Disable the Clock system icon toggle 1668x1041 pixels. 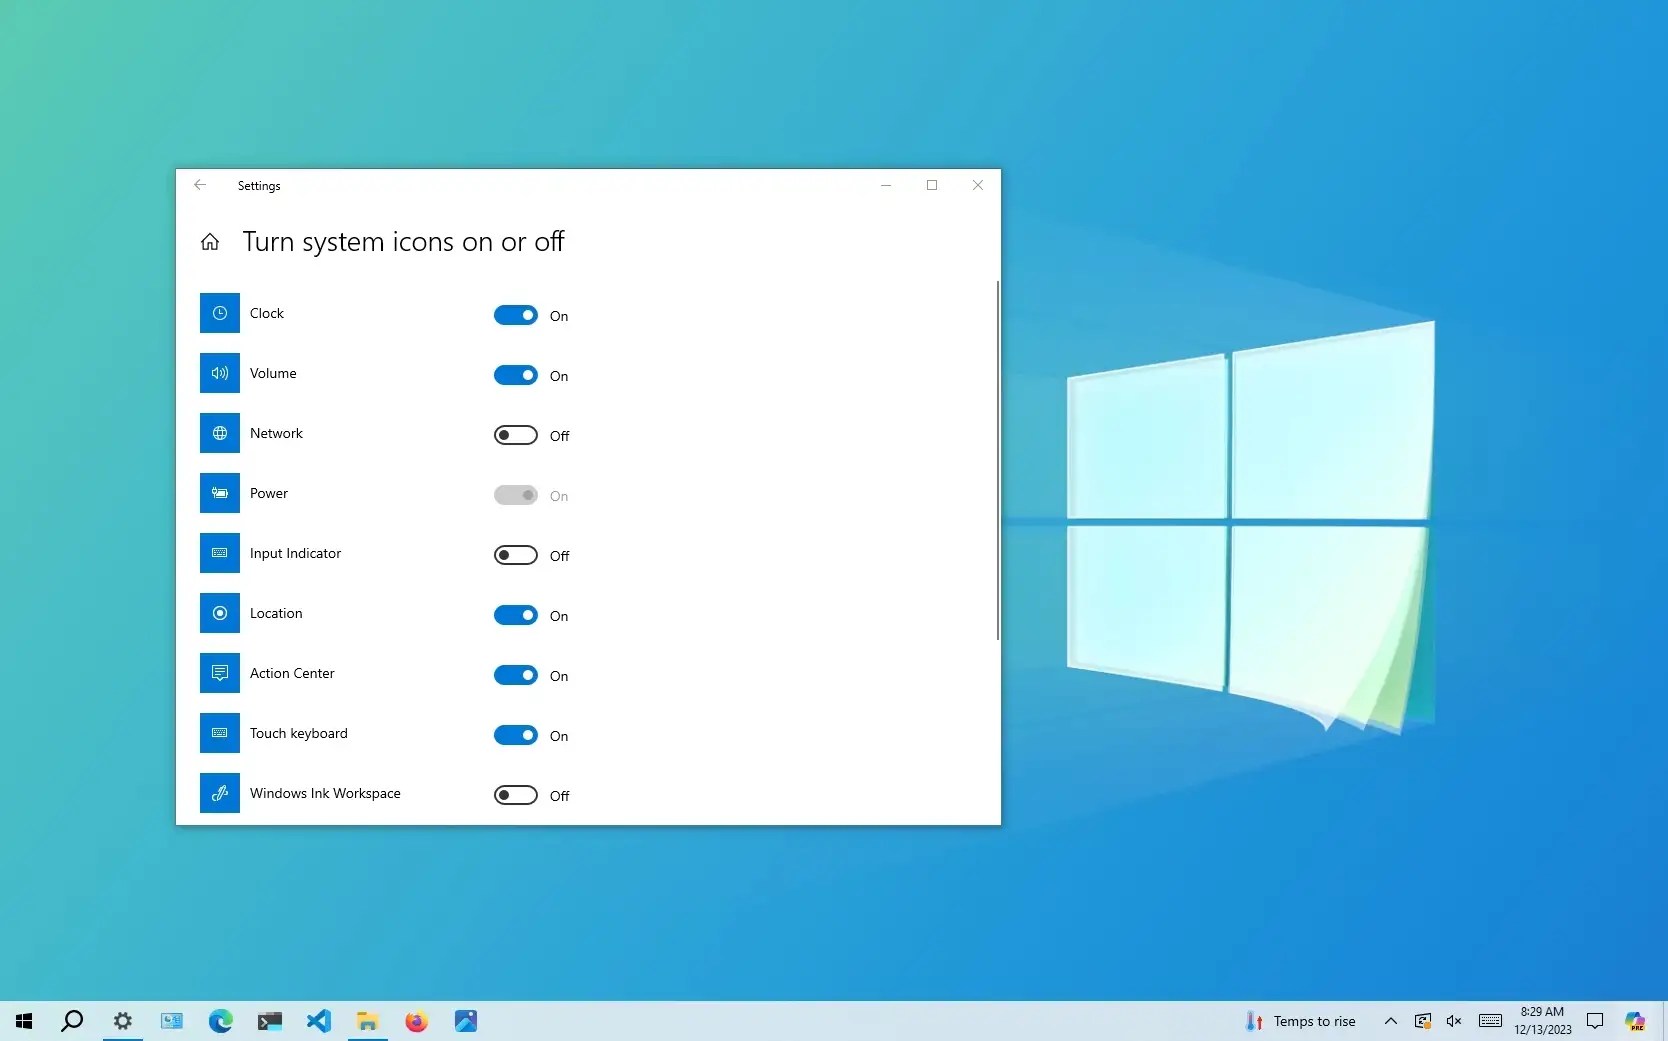point(516,315)
